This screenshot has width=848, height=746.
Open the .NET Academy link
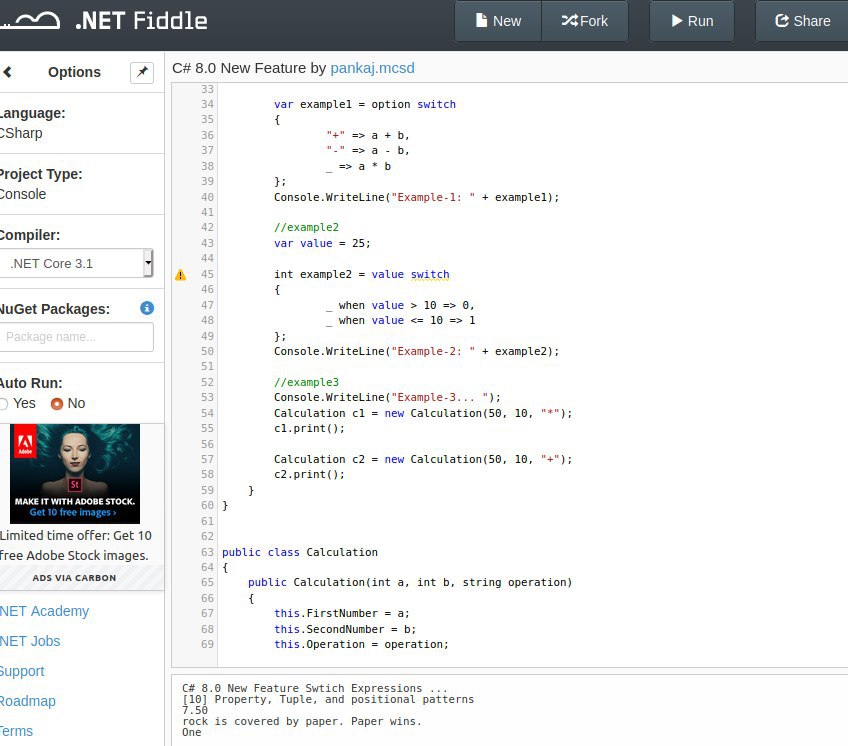coord(44,611)
